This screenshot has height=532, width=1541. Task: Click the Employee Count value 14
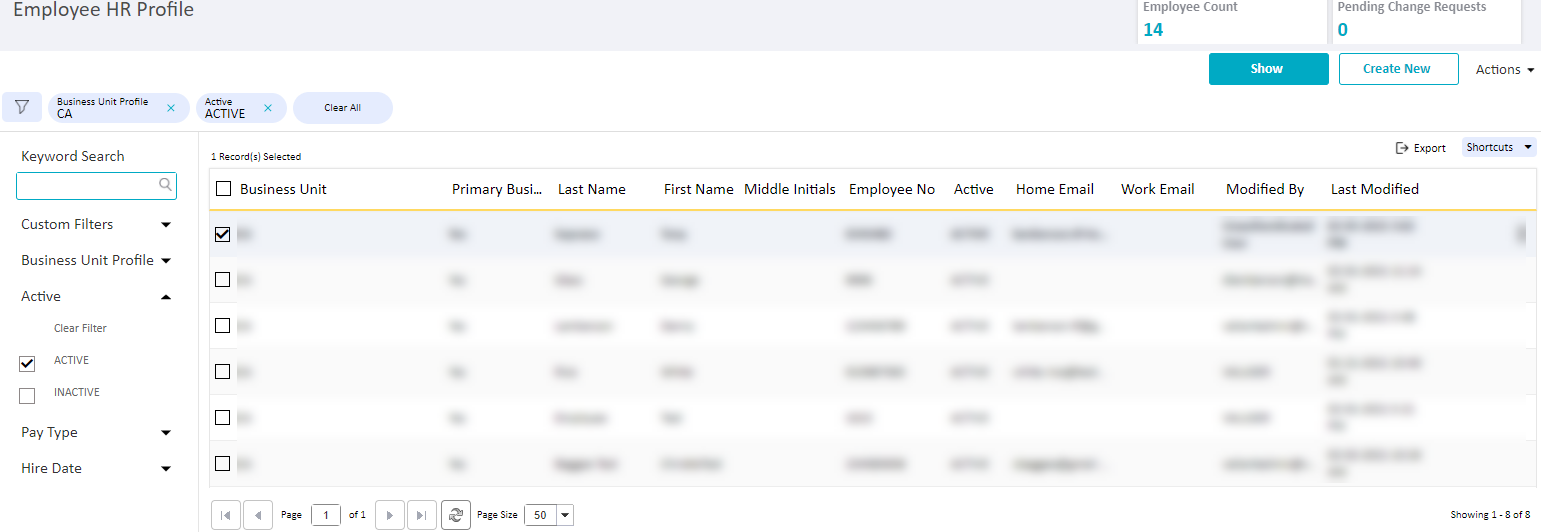coord(1153,30)
